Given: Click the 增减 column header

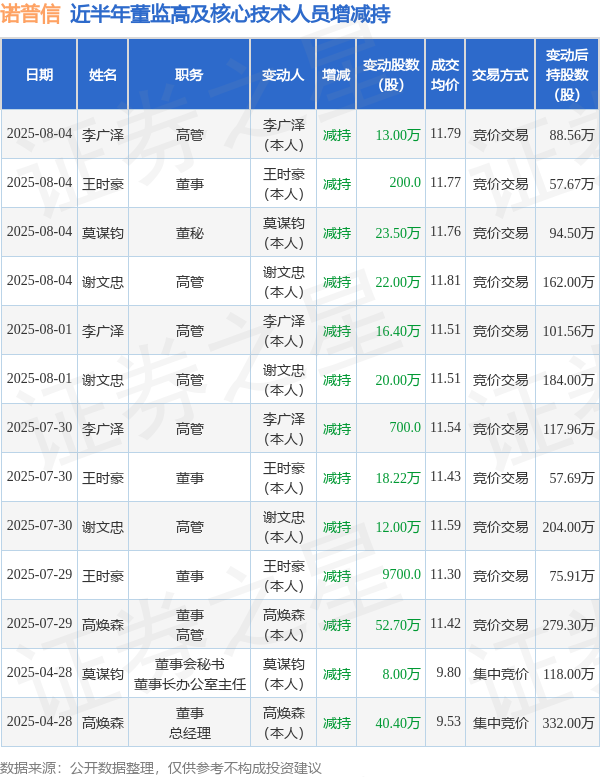Looking at the screenshot, I should coord(336,74).
